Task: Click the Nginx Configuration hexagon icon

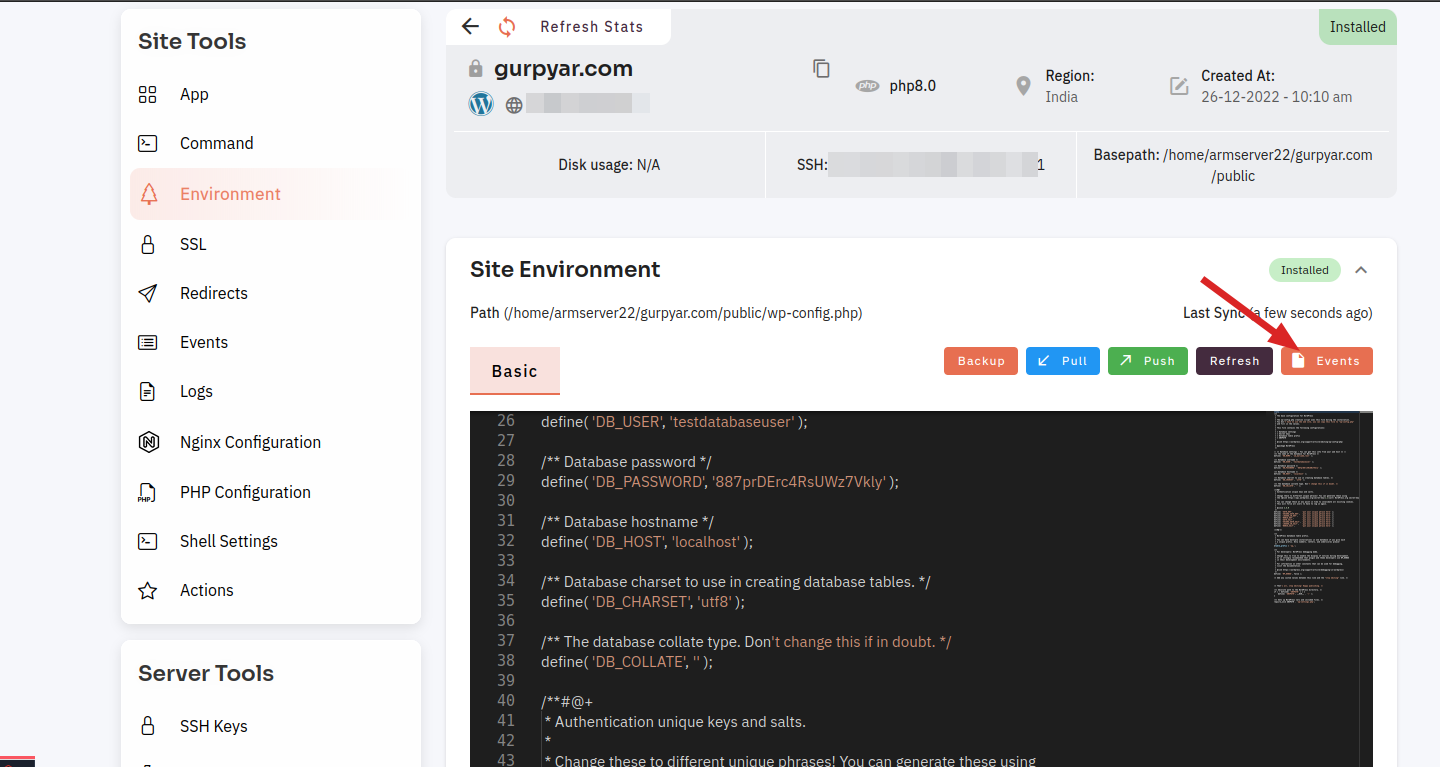Action: tap(148, 442)
